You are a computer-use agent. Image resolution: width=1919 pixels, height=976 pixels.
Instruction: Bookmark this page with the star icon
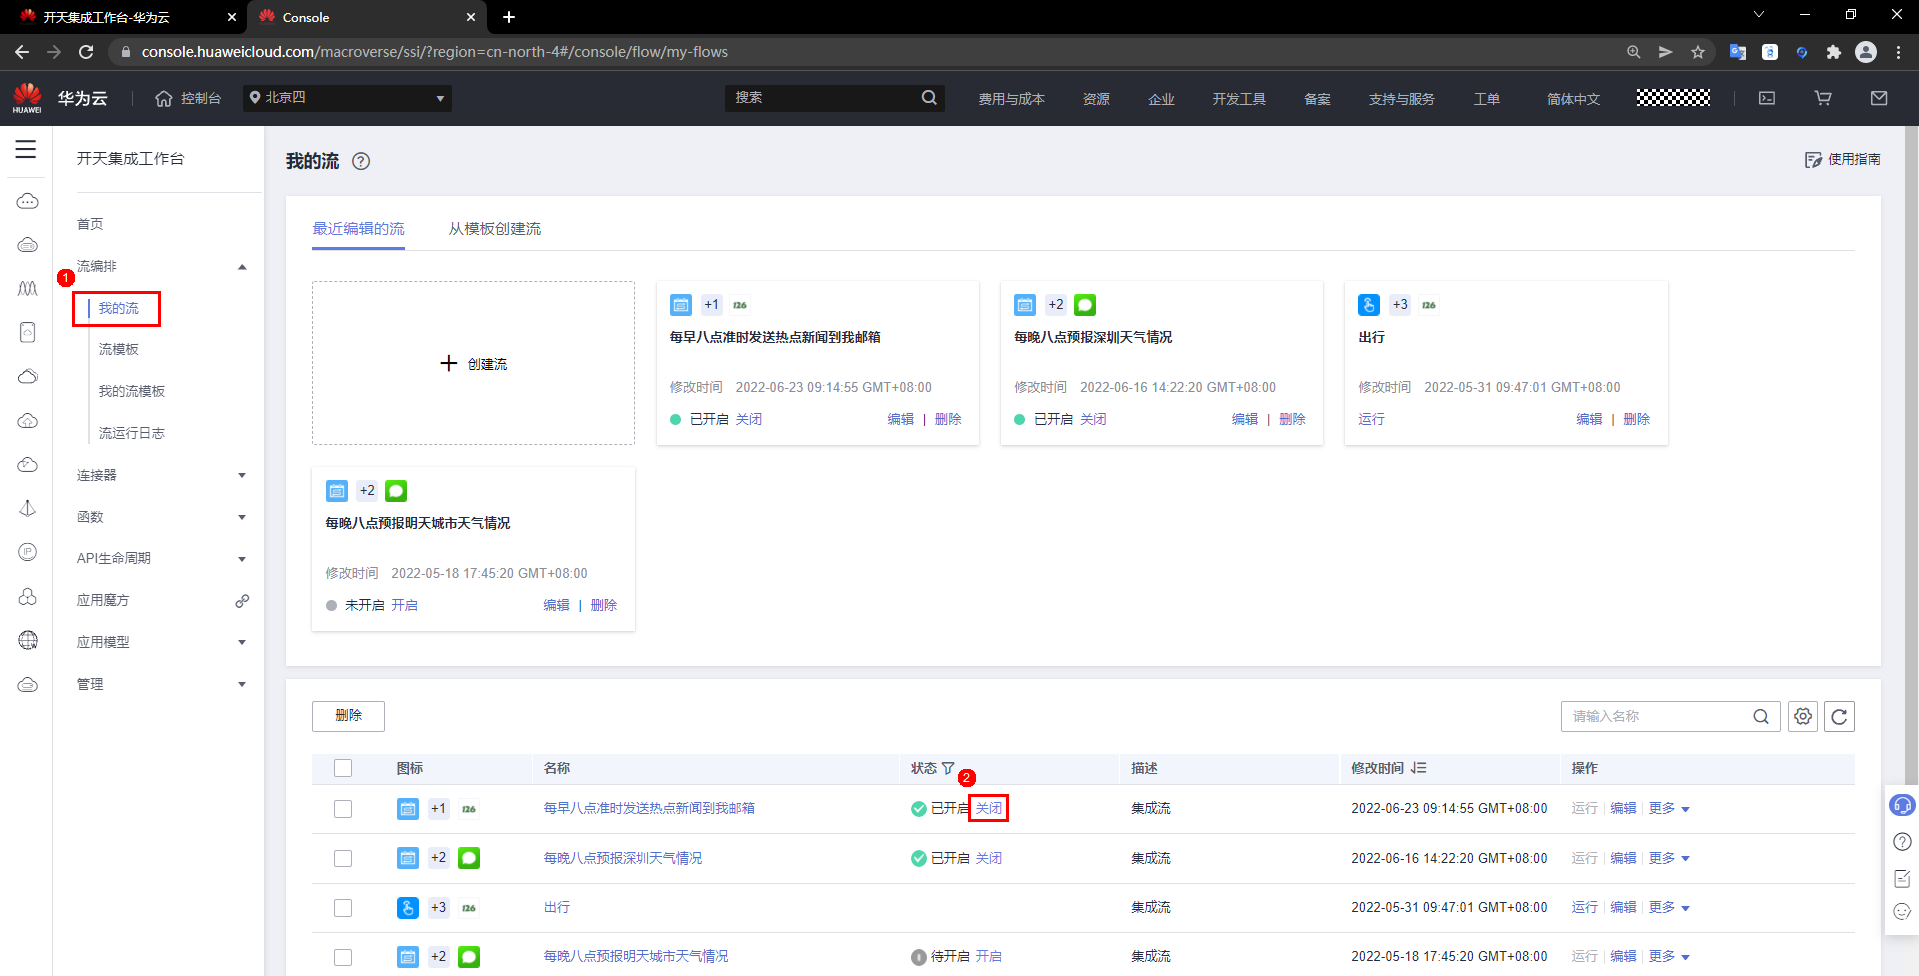1698,52
